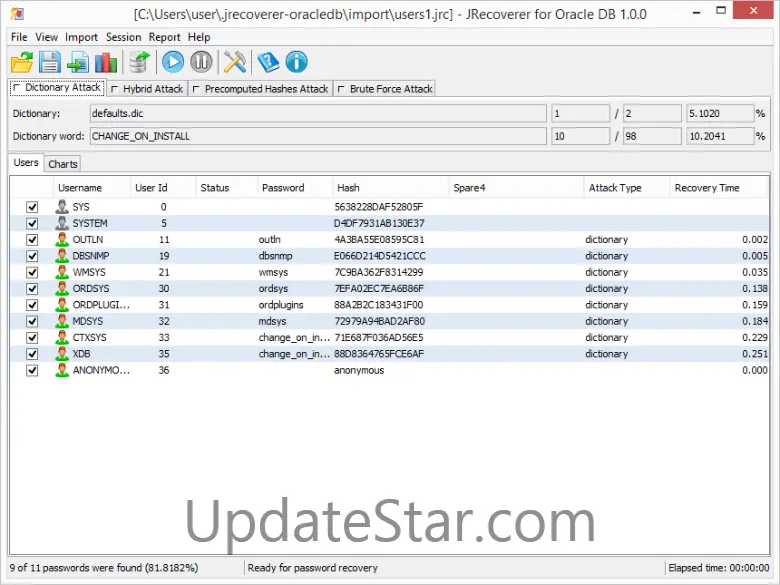780x585 pixels.
Task: Click the SYS user avatar icon
Action: [x=62, y=206]
